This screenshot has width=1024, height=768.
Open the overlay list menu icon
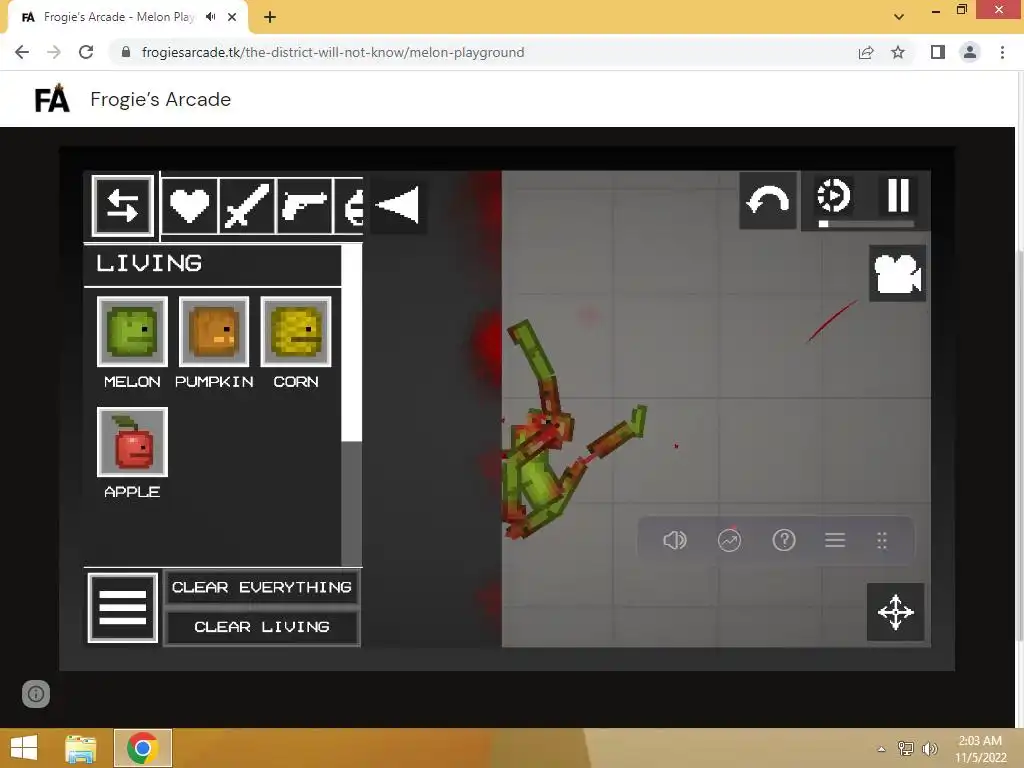tap(835, 540)
